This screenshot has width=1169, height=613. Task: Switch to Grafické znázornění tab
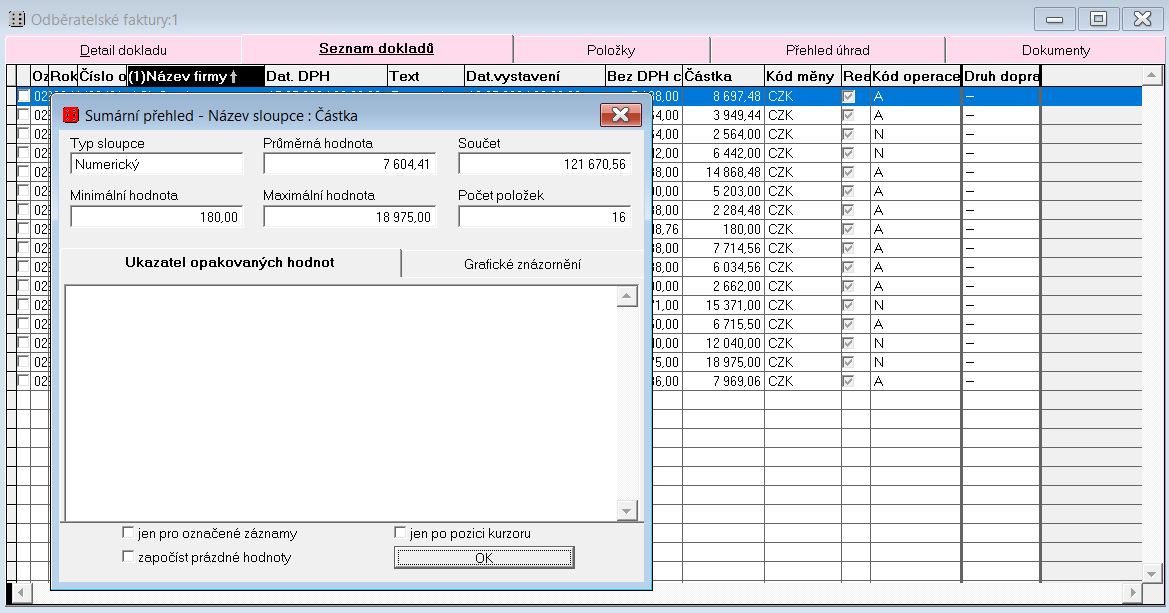[x=522, y=264]
